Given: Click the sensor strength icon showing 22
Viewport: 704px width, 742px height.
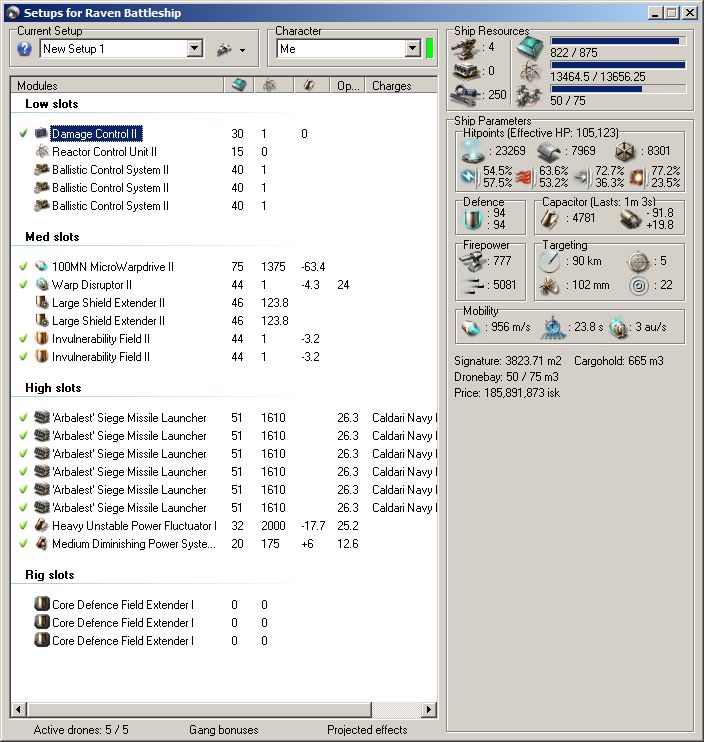Looking at the screenshot, I should coord(639,285).
